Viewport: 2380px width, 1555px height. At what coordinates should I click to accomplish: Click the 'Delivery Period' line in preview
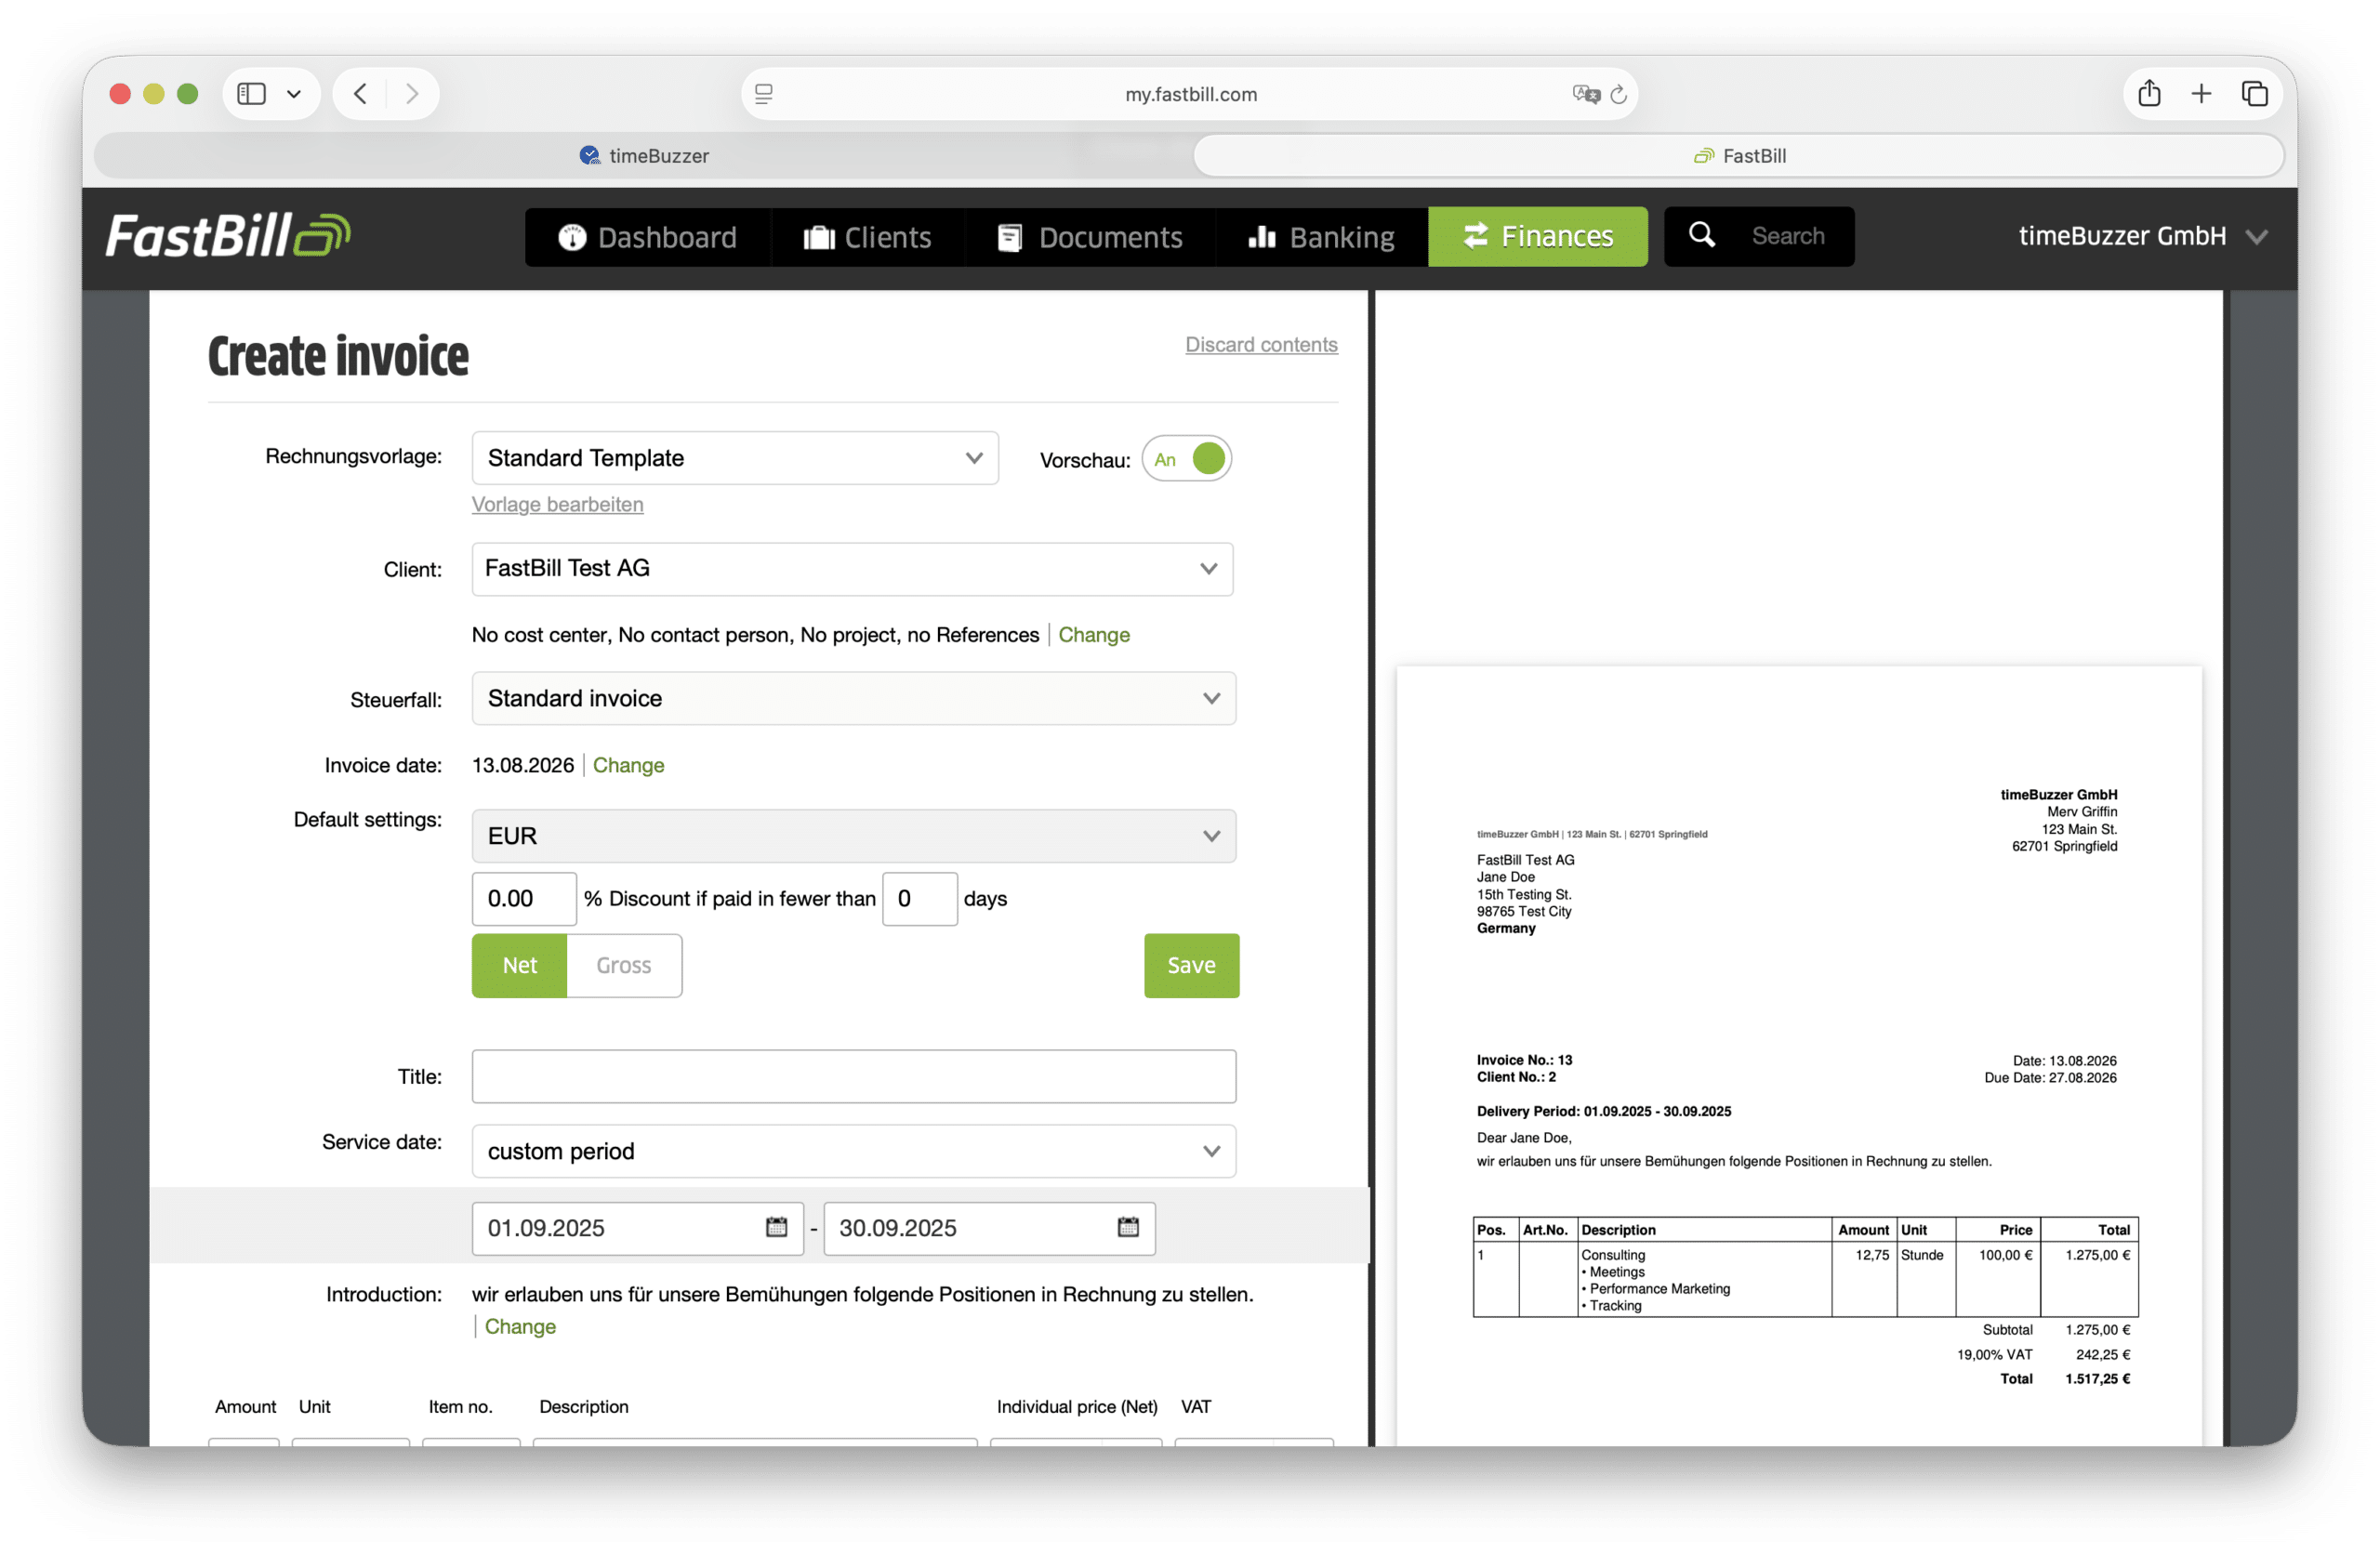[1604, 1111]
